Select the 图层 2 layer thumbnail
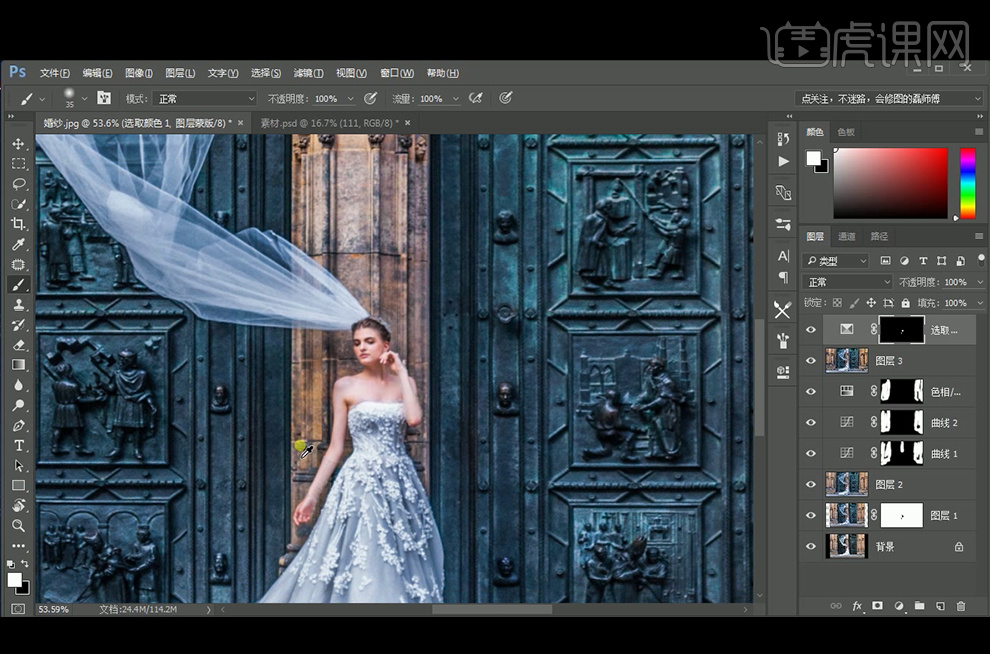The image size is (990, 654). [847, 484]
